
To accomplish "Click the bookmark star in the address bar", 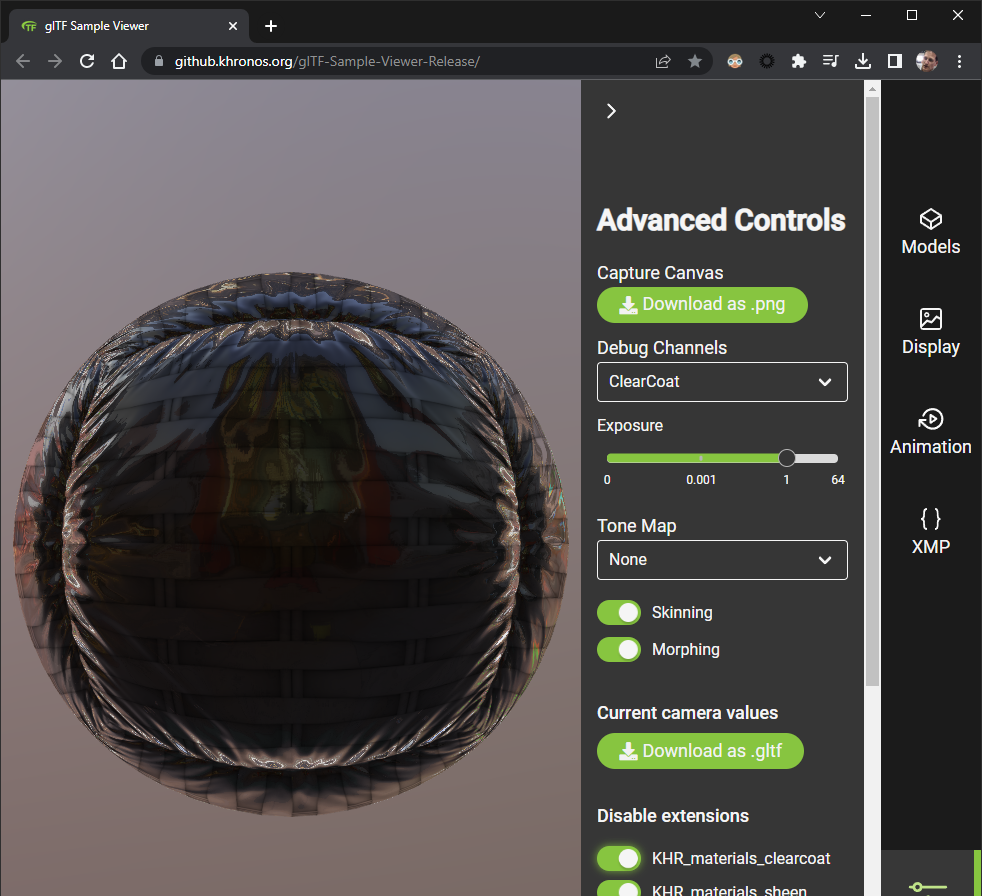I will [x=695, y=61].
